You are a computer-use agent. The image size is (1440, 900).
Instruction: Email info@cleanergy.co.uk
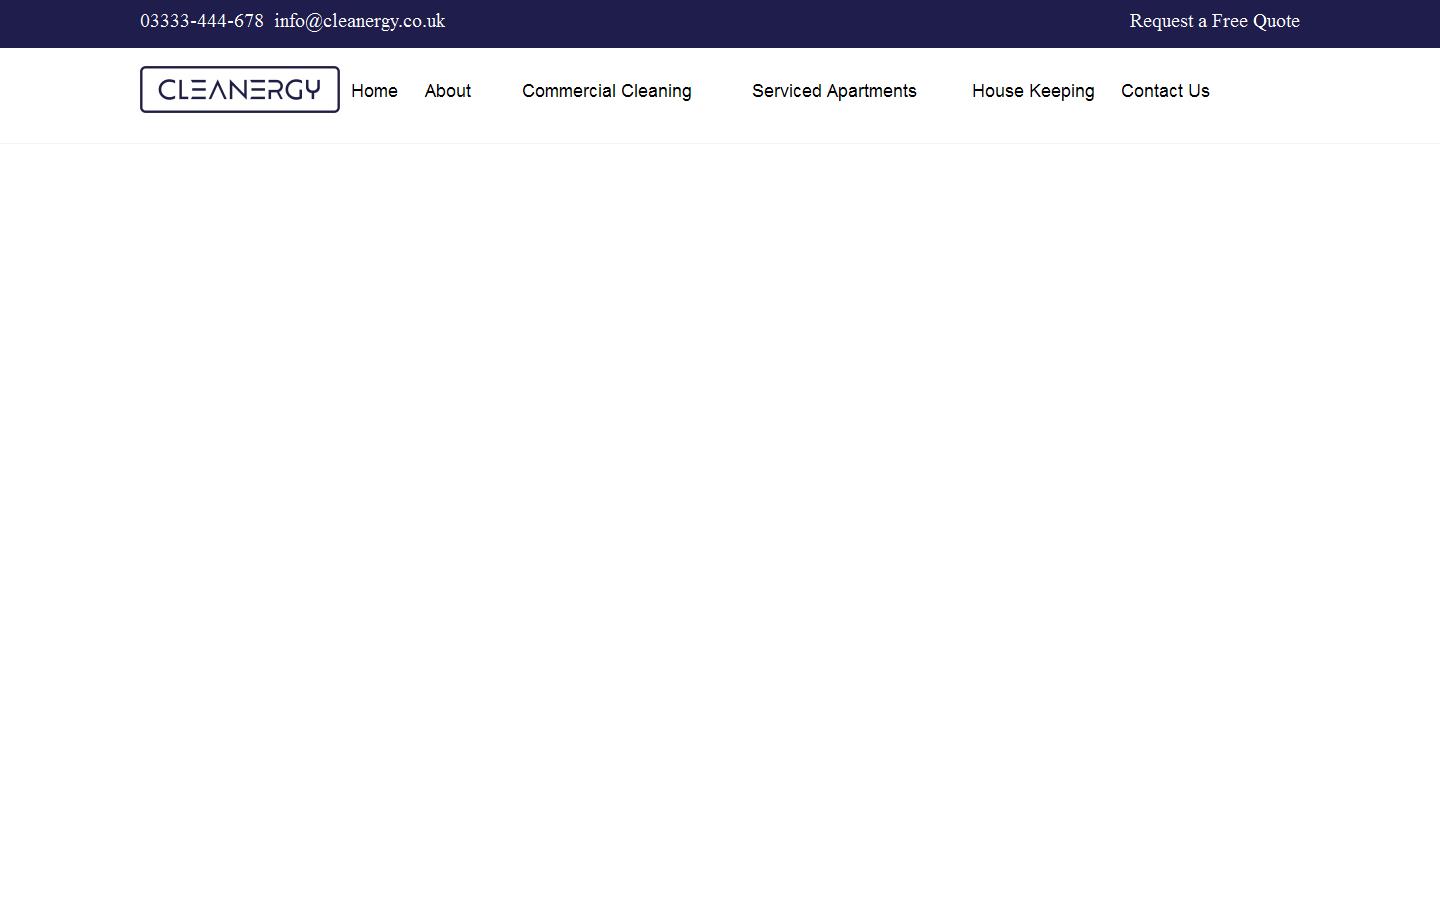(x=359, y=21)
